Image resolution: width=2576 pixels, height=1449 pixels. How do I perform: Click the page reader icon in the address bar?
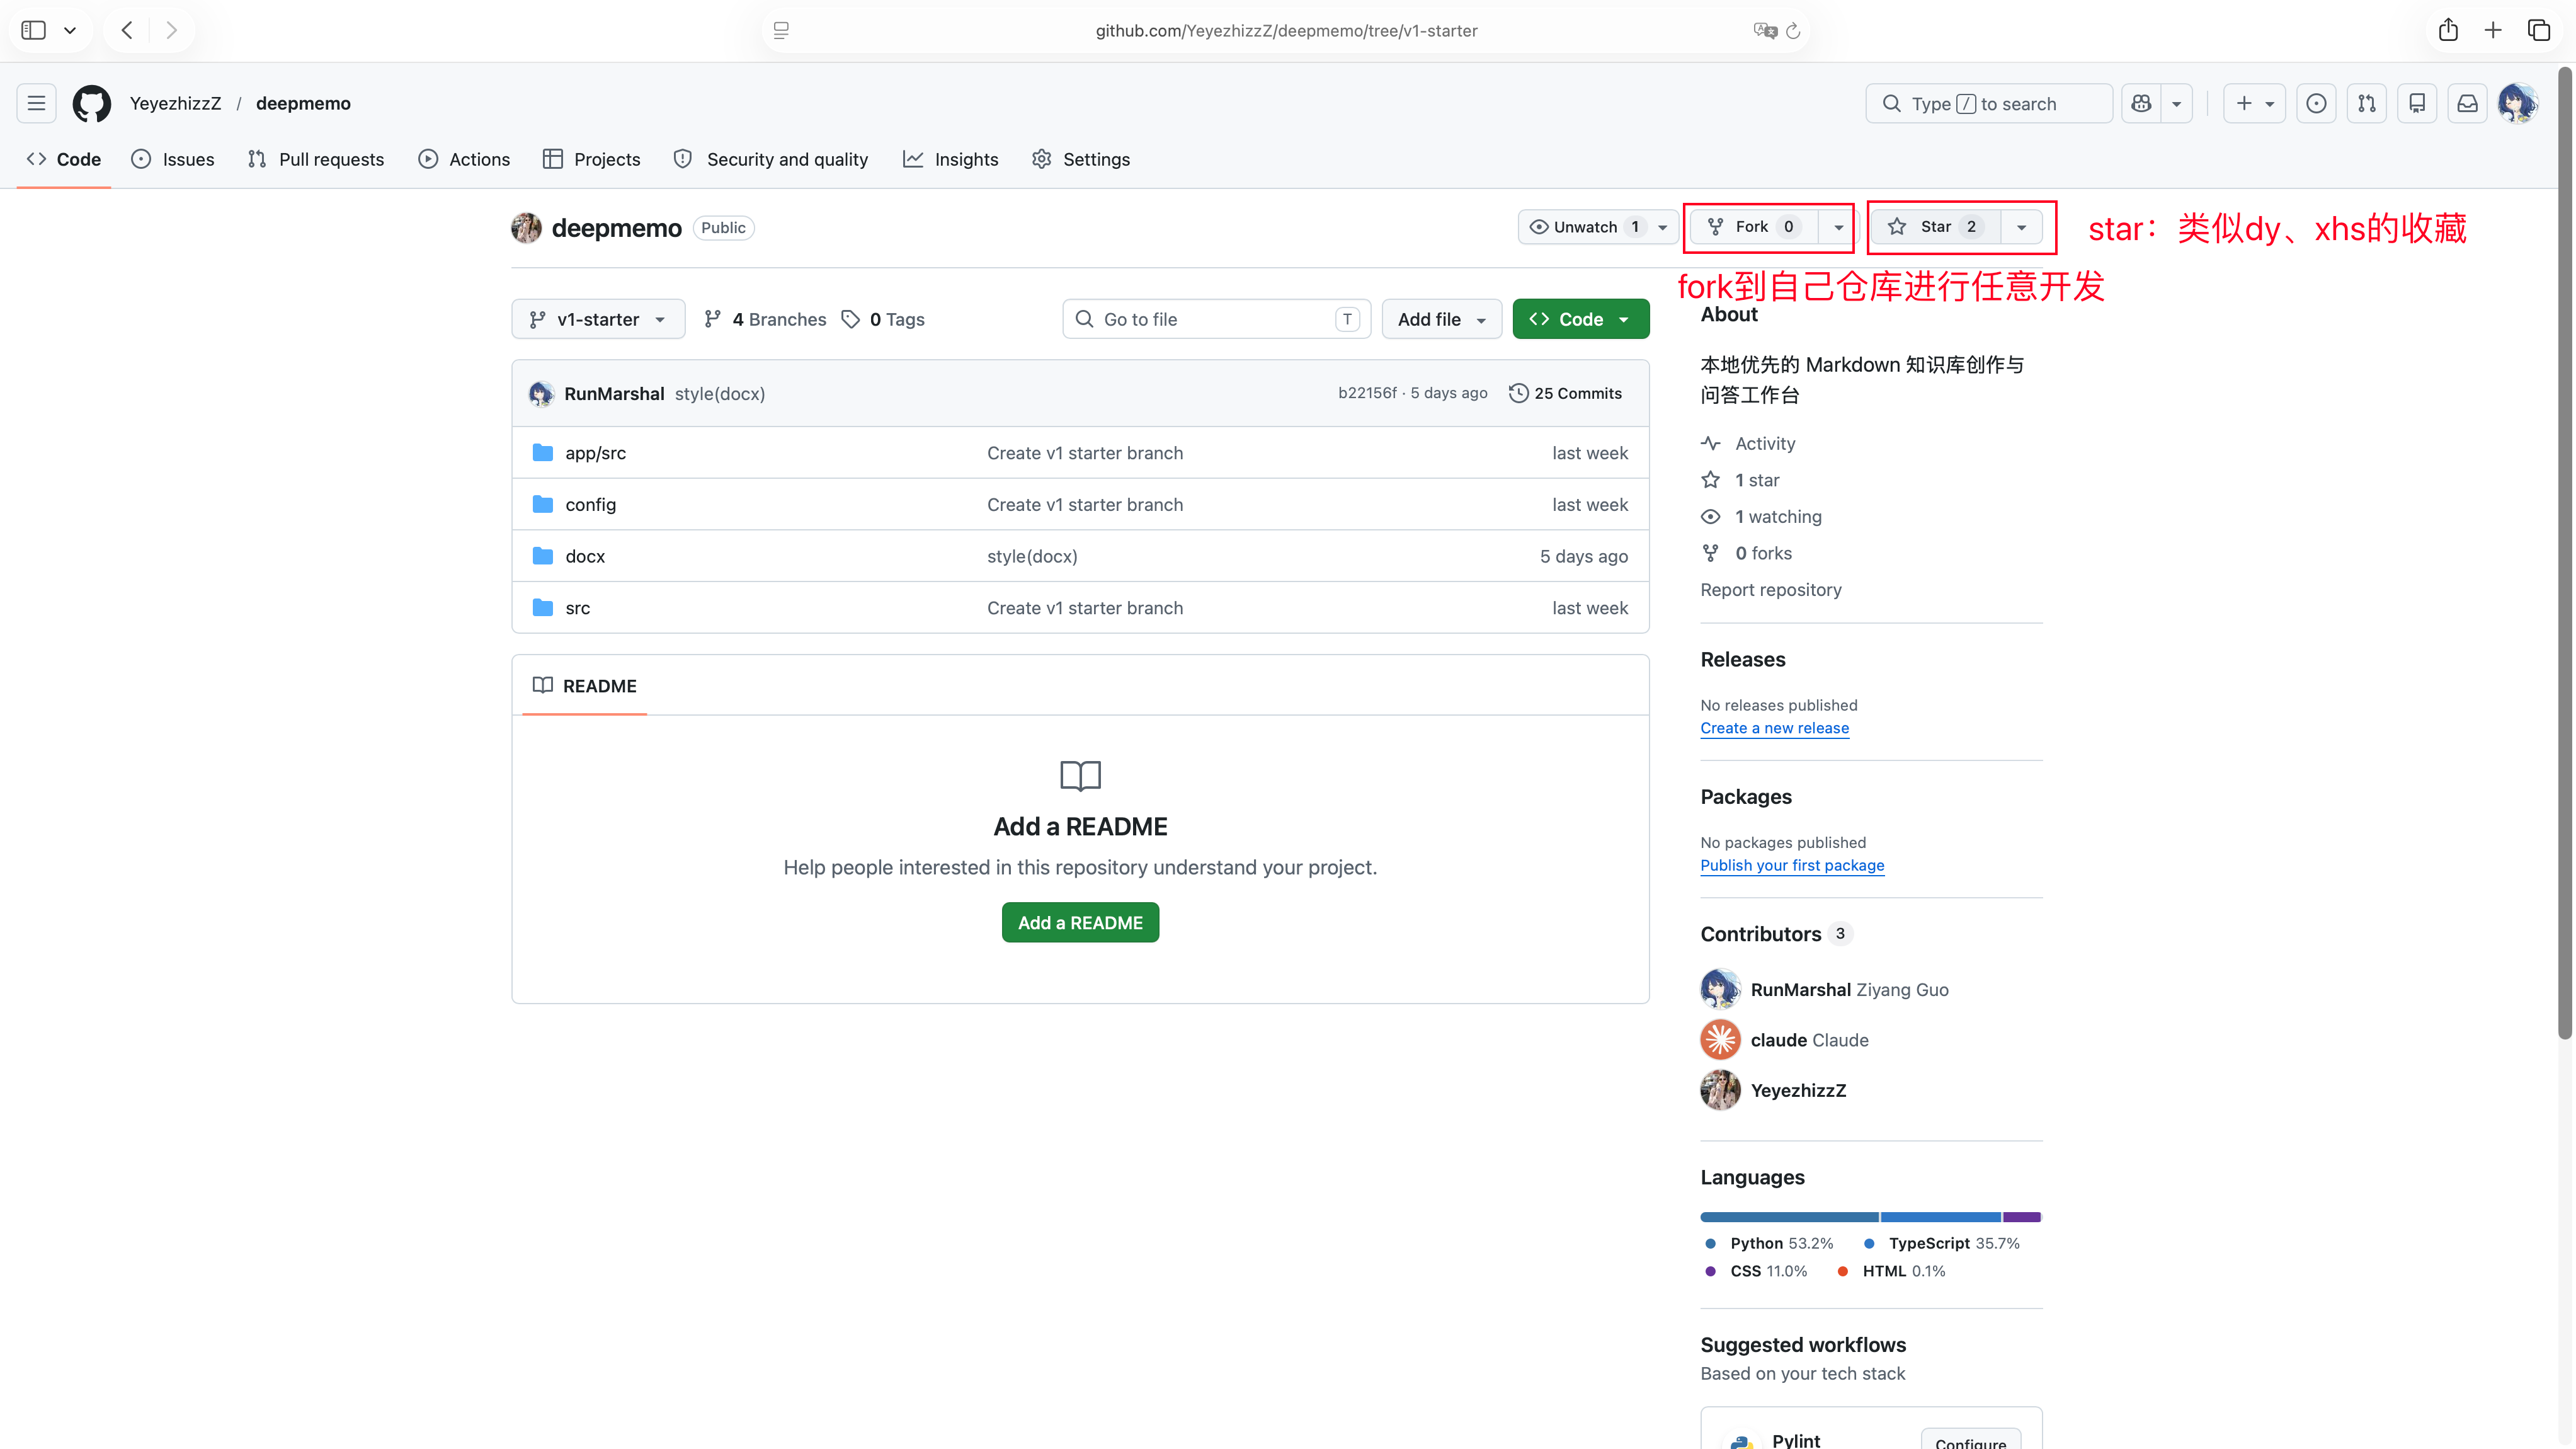tap(781, 31)
